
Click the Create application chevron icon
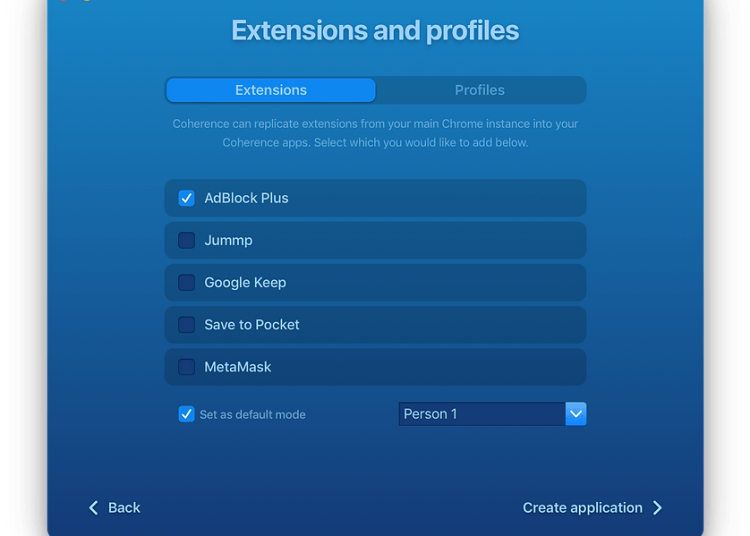pyautogui.click(x=657, y=508)
